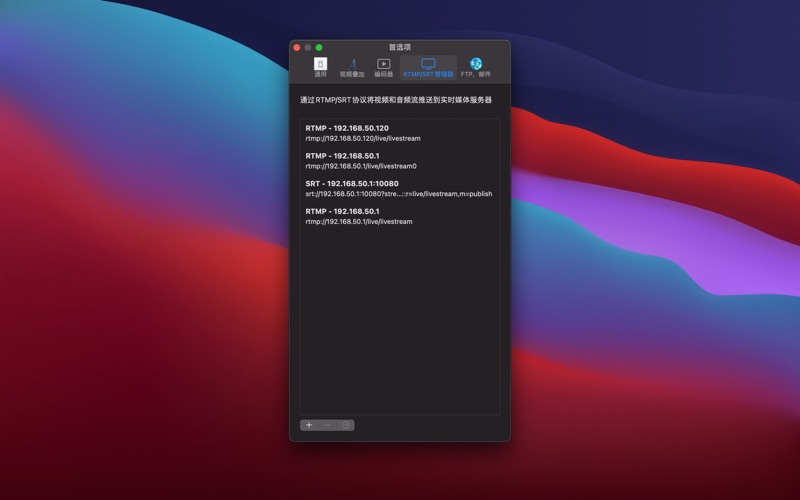800x500 pixels.
Task: Close the 首选项 window with red button
Action: click(297, 47)
